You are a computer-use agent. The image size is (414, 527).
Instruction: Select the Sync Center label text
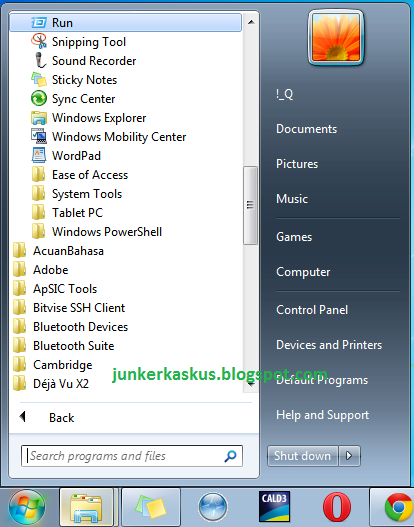click(84, 99)
